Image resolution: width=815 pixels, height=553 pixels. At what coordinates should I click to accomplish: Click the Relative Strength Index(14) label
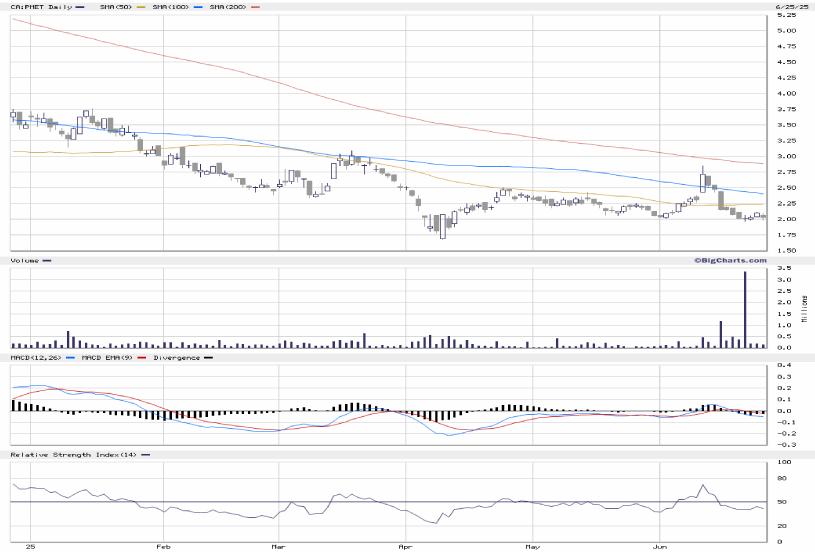point(71,454)
